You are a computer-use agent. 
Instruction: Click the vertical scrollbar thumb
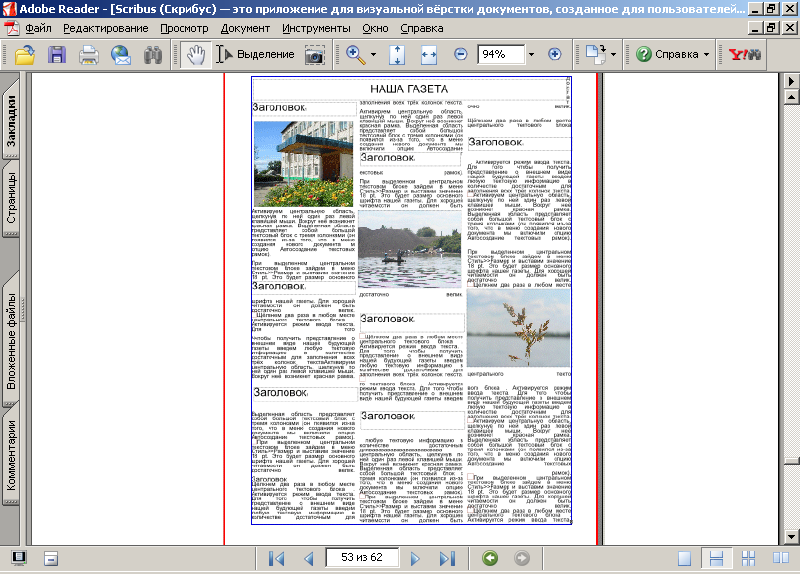(791, 461)
